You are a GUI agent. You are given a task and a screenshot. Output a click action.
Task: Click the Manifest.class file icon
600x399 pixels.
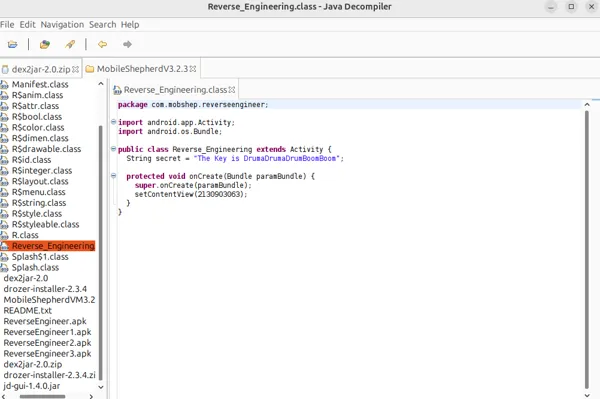5,85
